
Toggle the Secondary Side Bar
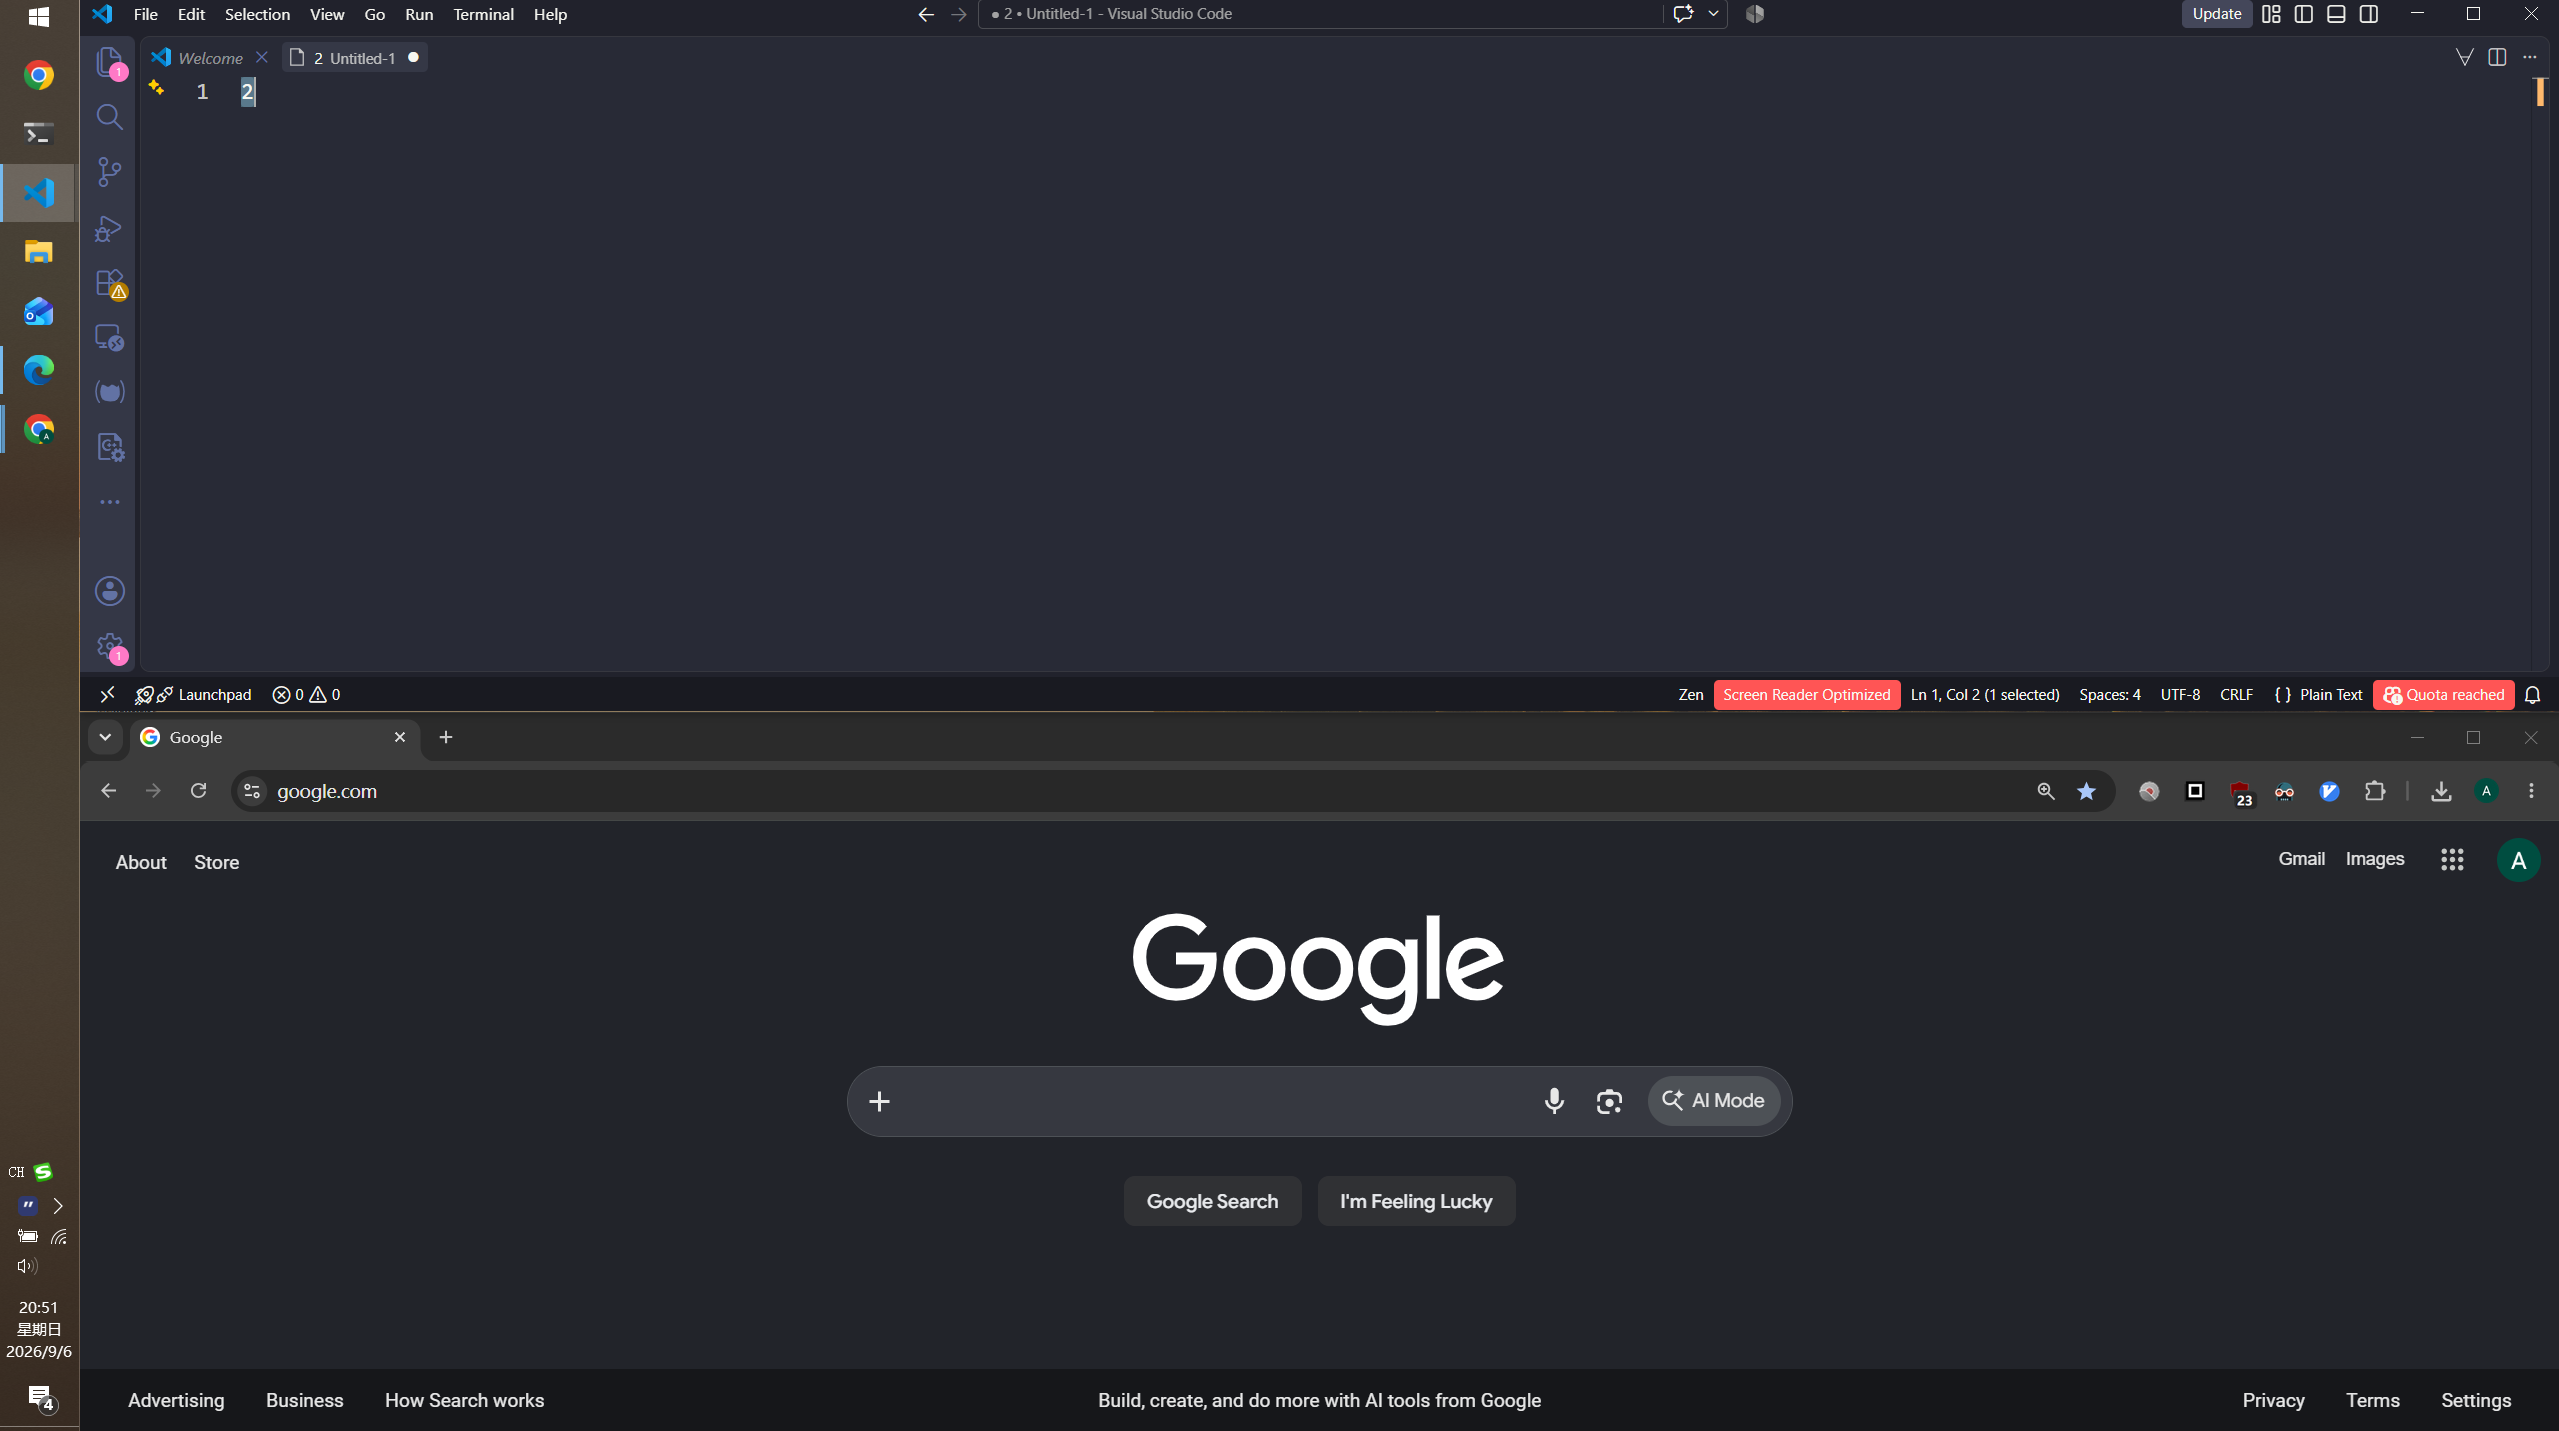click(x=2369, y=14)
